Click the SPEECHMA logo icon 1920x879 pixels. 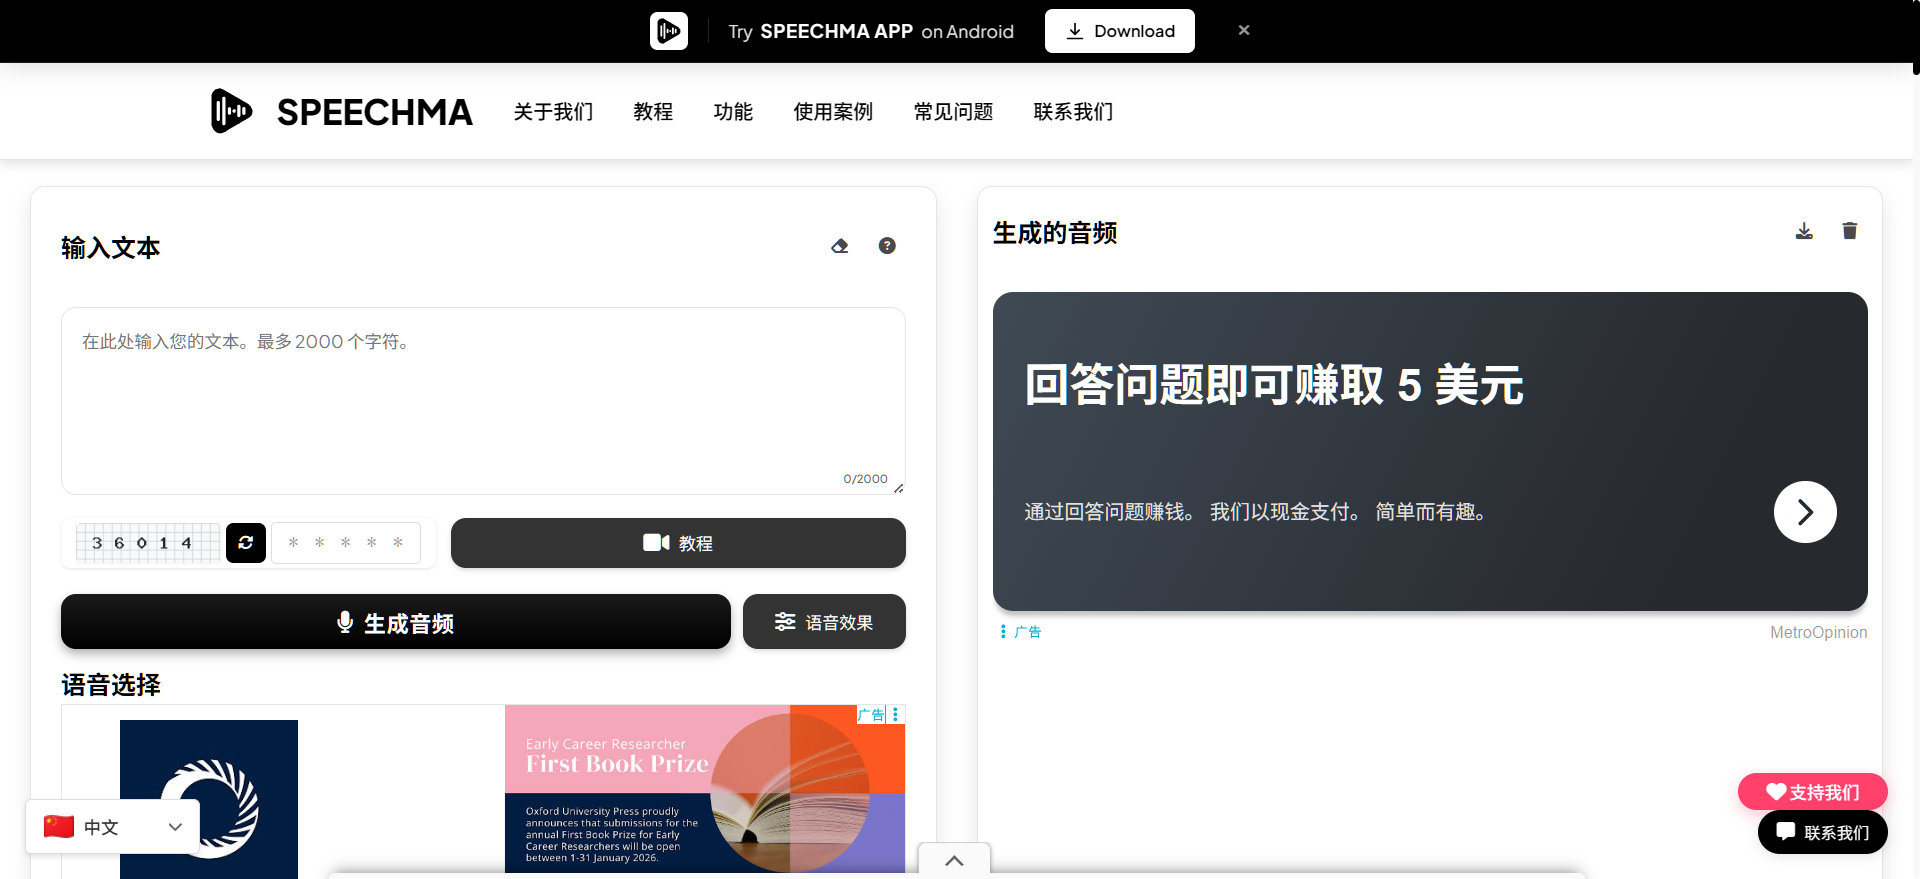[x=231, y=111]
